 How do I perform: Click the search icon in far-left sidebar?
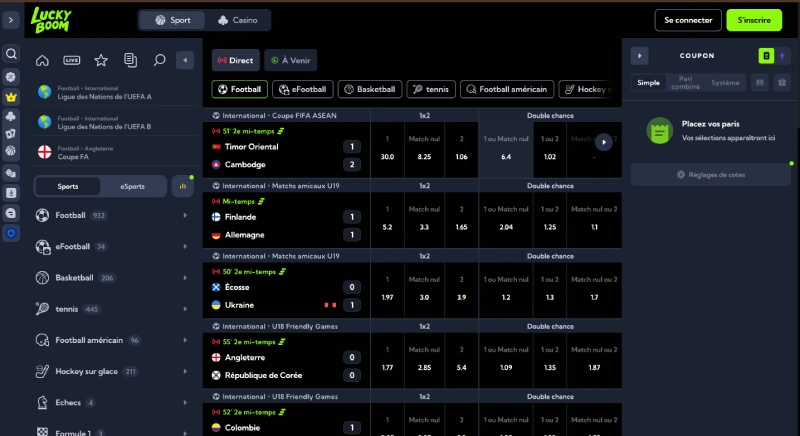[11, 54]
